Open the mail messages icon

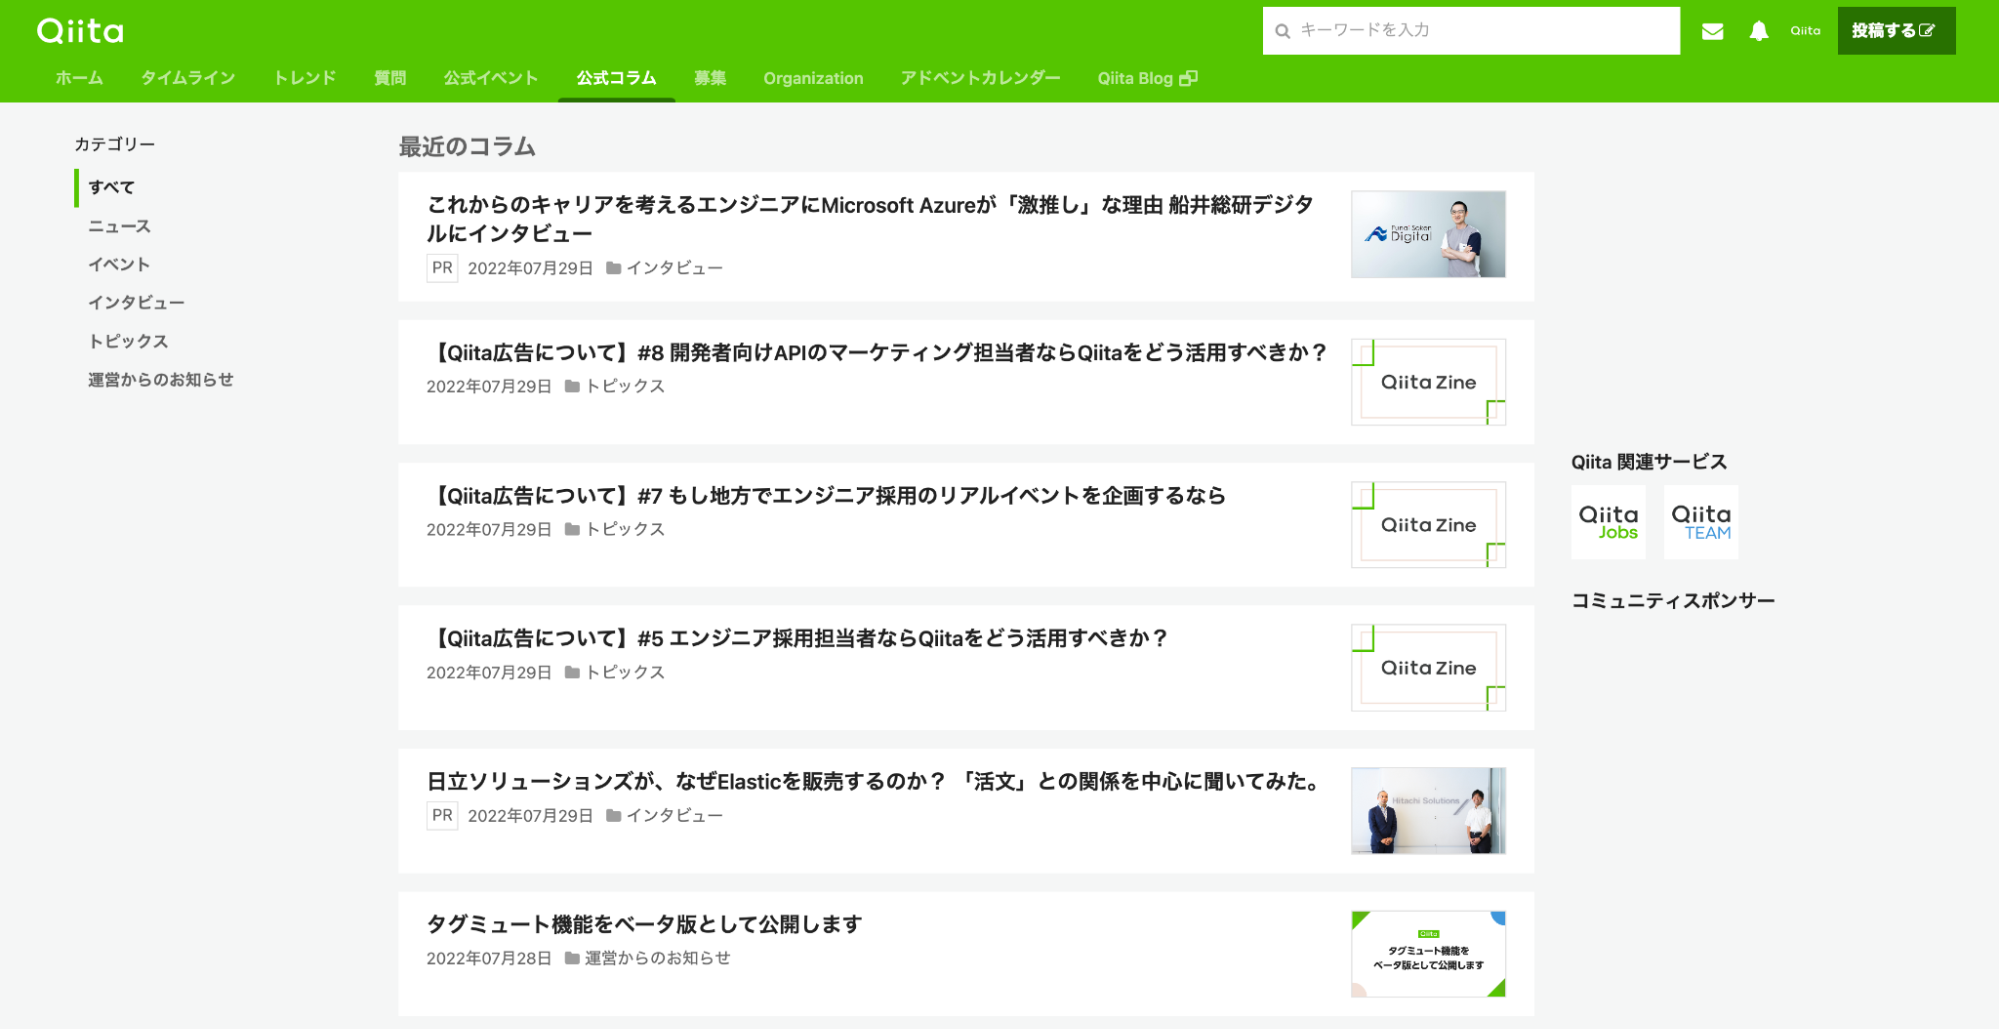point(1712,31)
